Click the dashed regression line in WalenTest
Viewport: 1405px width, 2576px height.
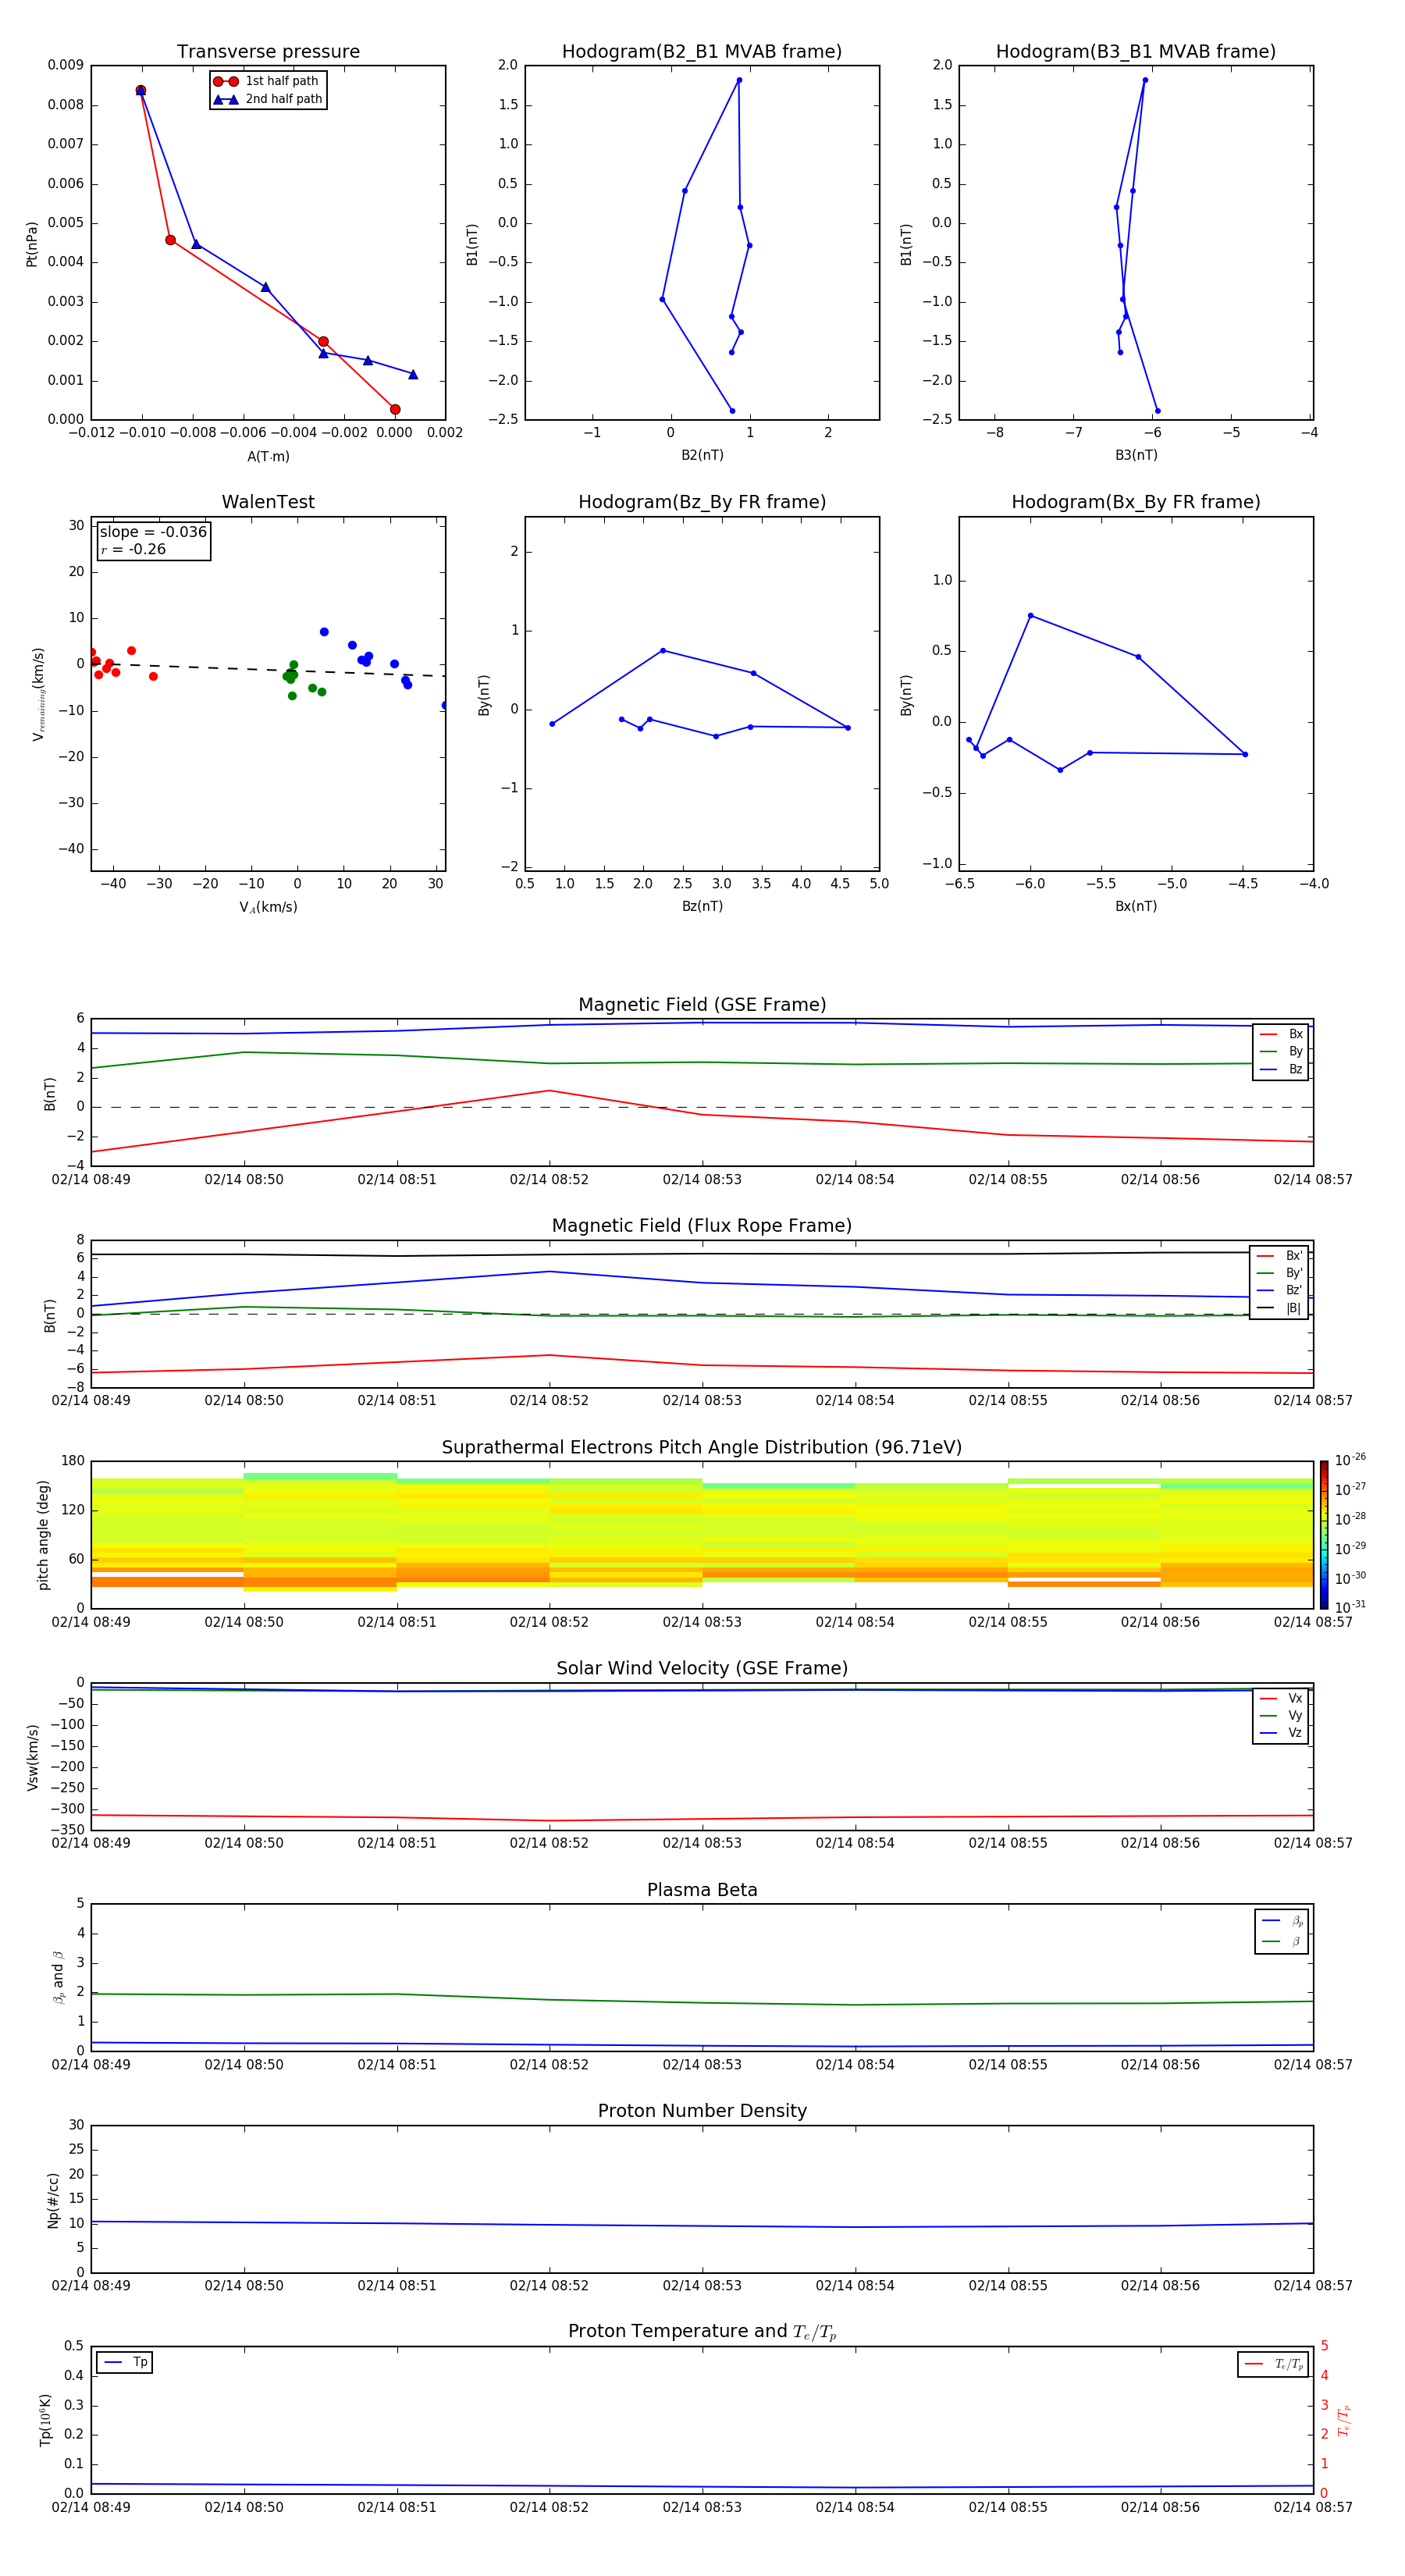[268, 669]
